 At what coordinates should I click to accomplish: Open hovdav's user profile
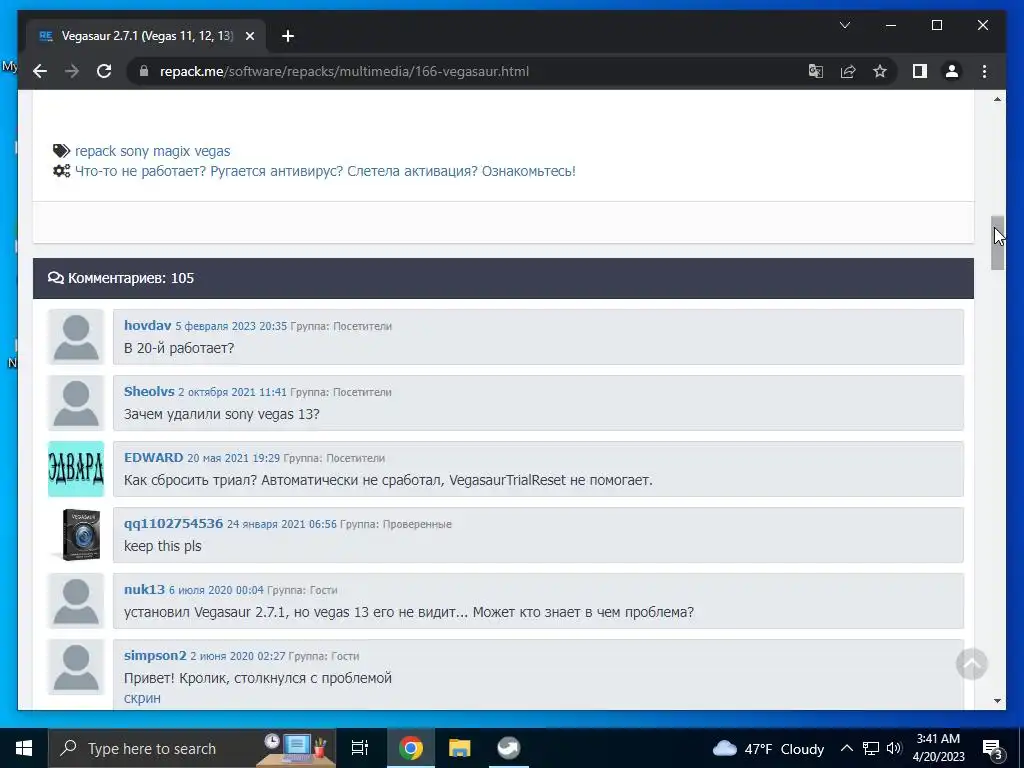click(148, 325)
